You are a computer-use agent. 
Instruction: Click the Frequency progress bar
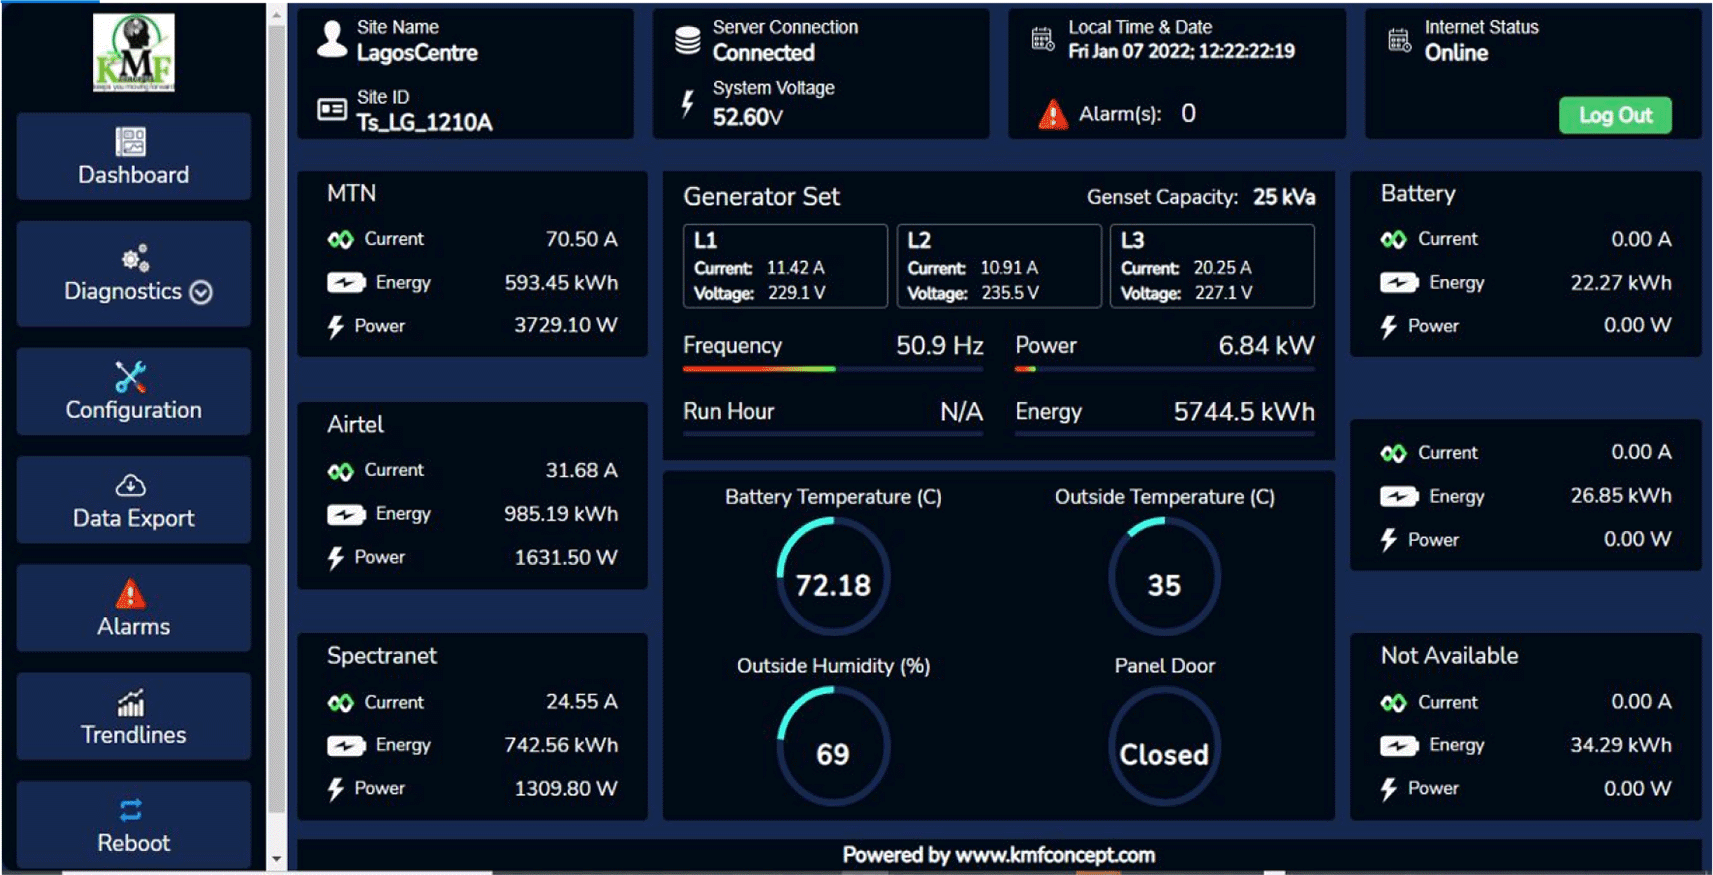tap(833, 369)
